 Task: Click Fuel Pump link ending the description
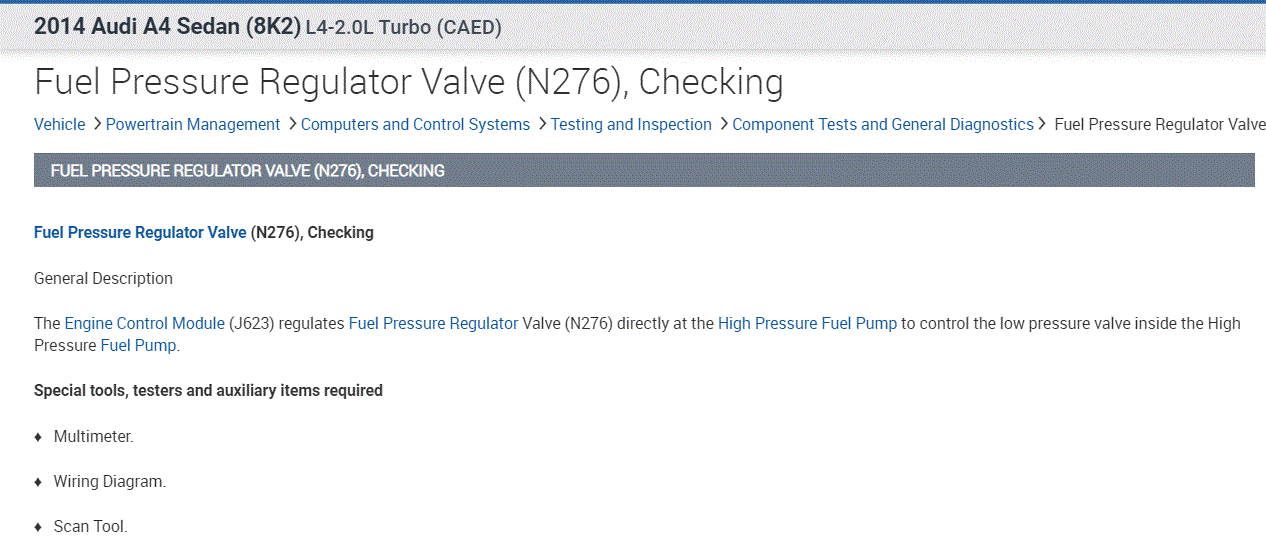139,346
